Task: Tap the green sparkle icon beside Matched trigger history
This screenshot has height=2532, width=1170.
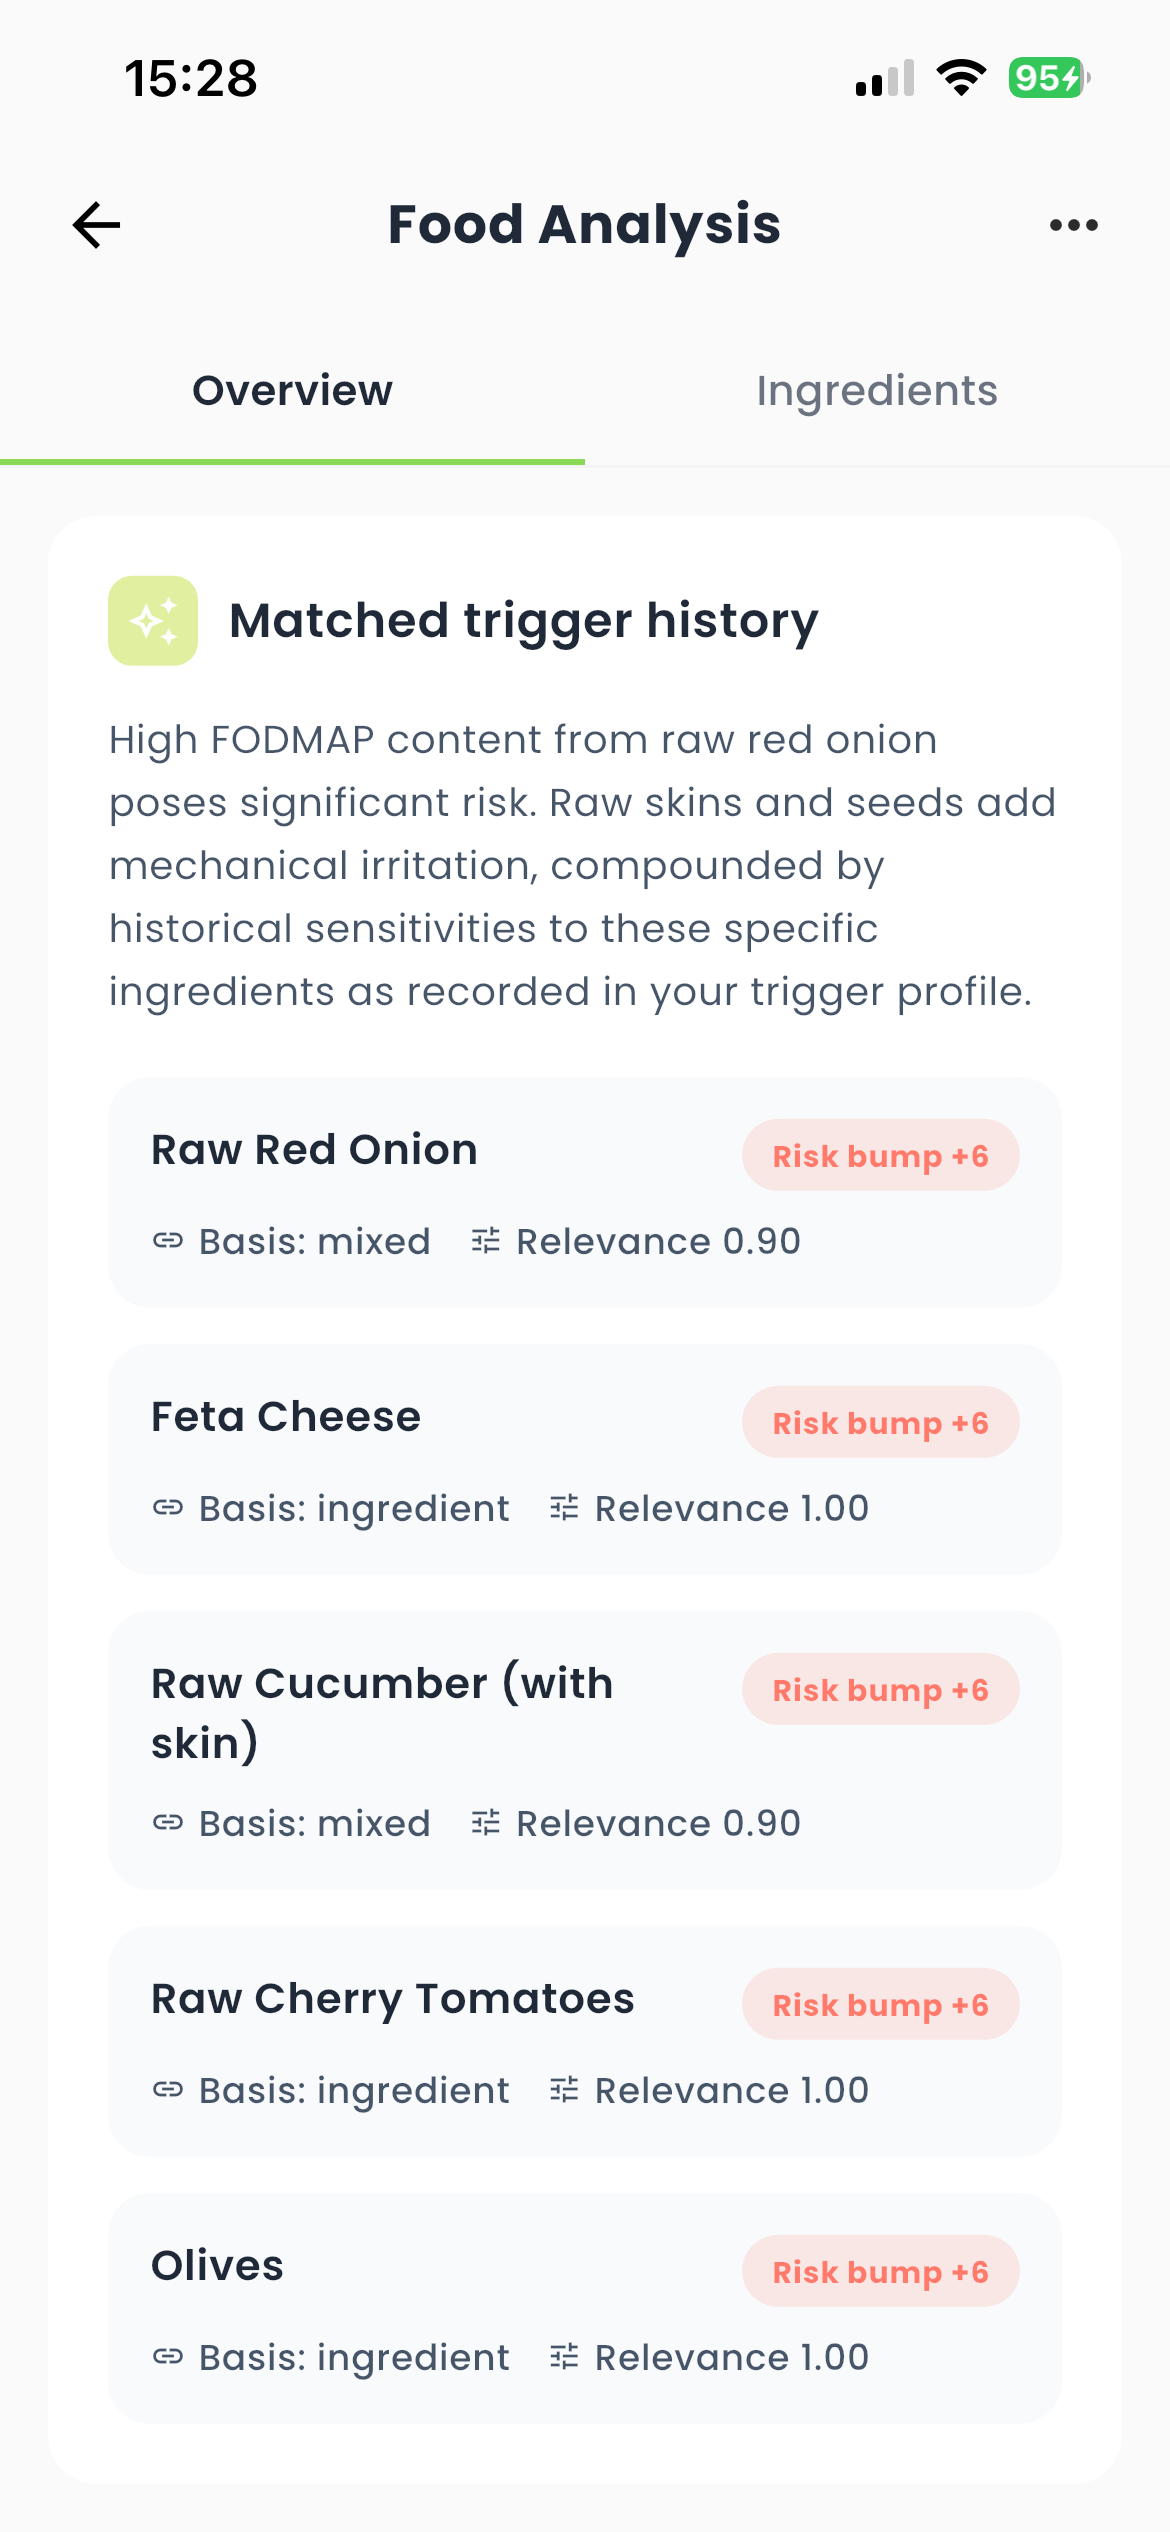Action: tap(153, 621)
